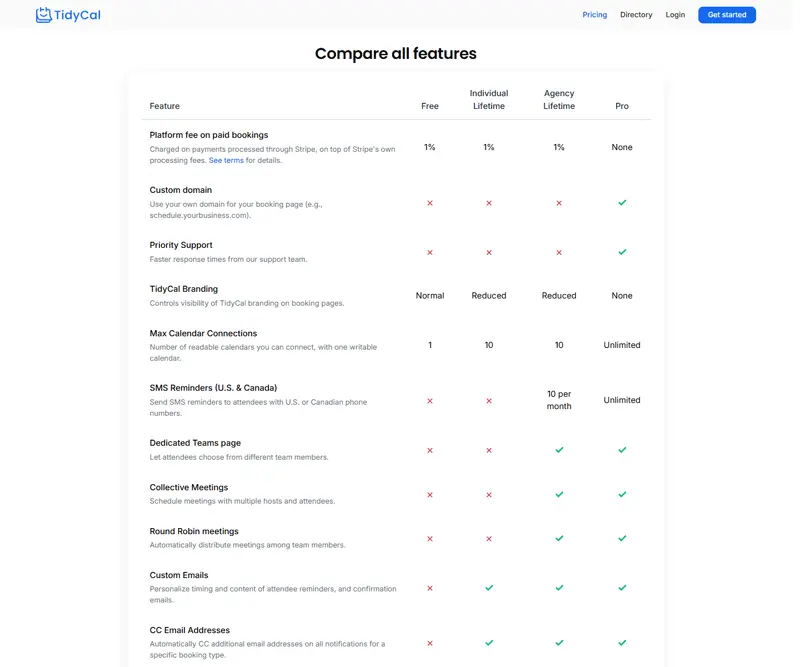Open the Pricing page from navigation

[594, 15]
